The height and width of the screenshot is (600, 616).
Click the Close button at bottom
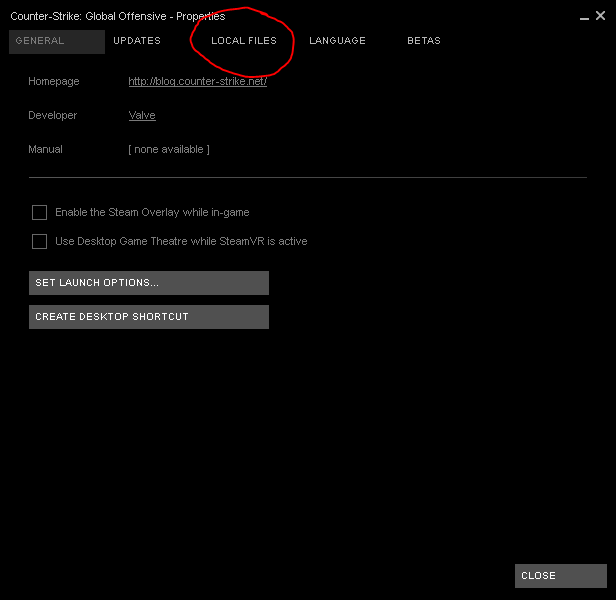point(561,576)
